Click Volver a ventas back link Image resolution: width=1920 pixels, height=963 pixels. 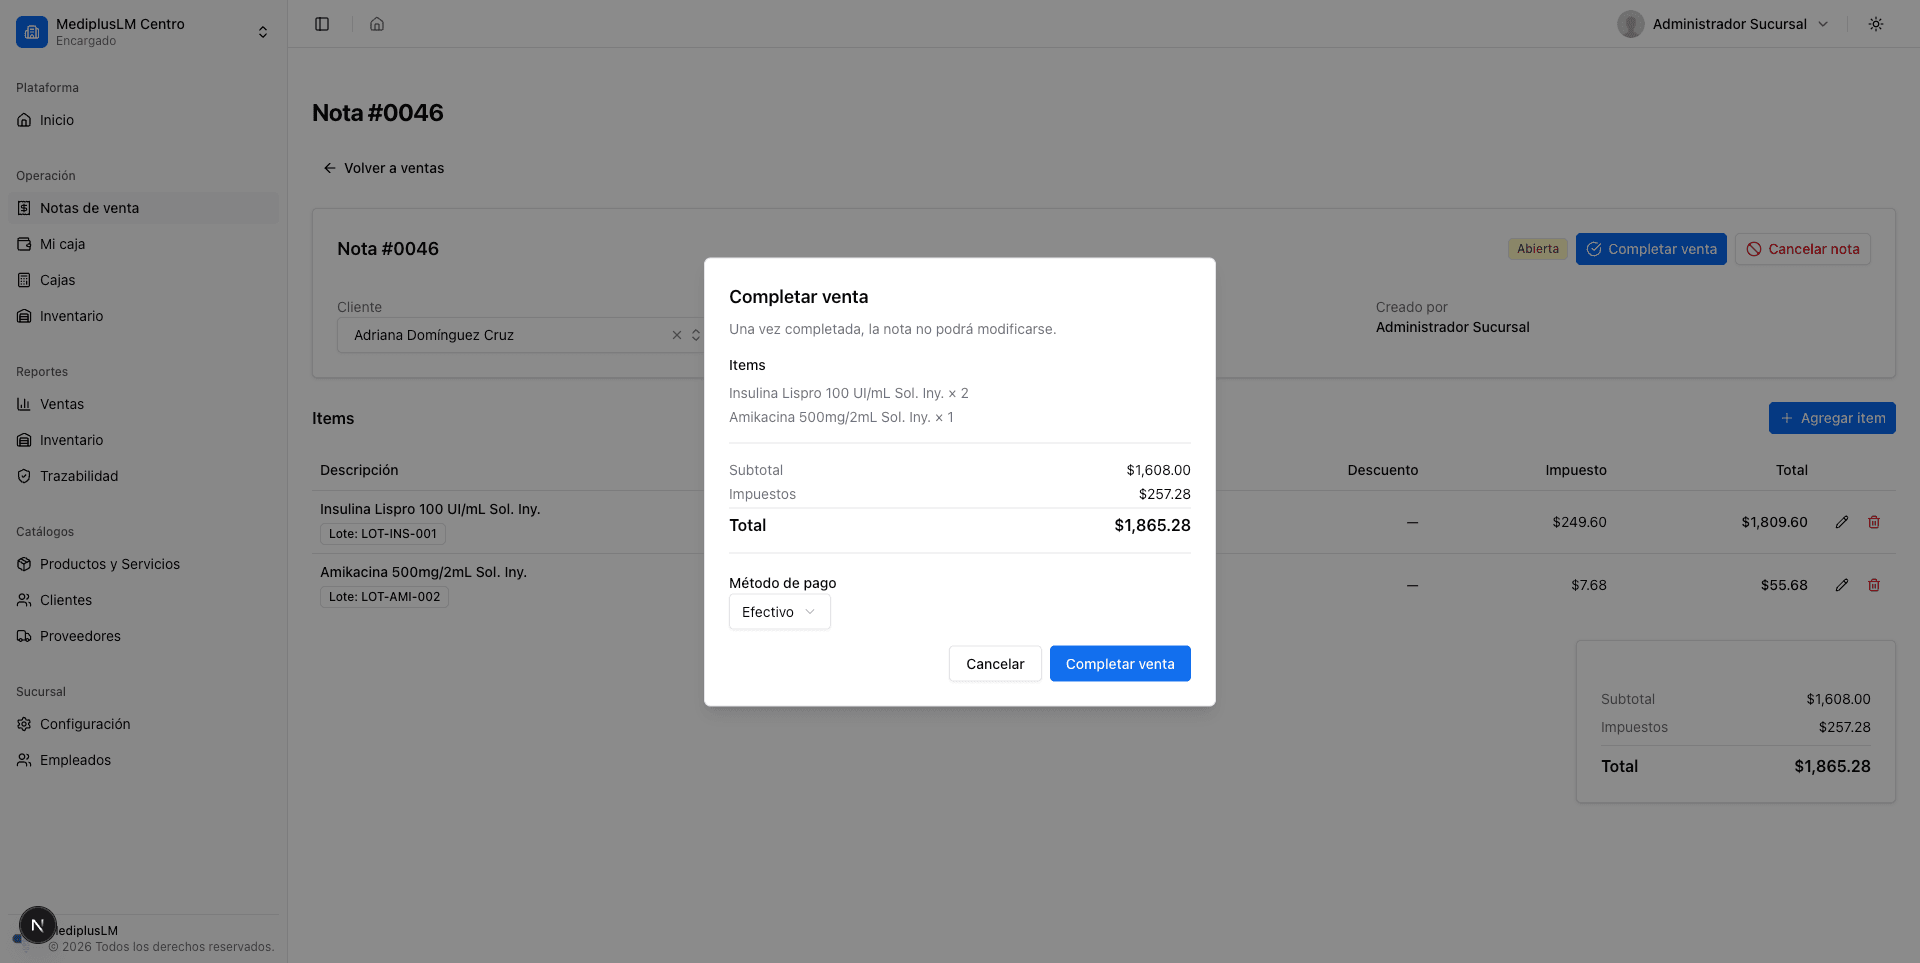click(x=384, y=168)
